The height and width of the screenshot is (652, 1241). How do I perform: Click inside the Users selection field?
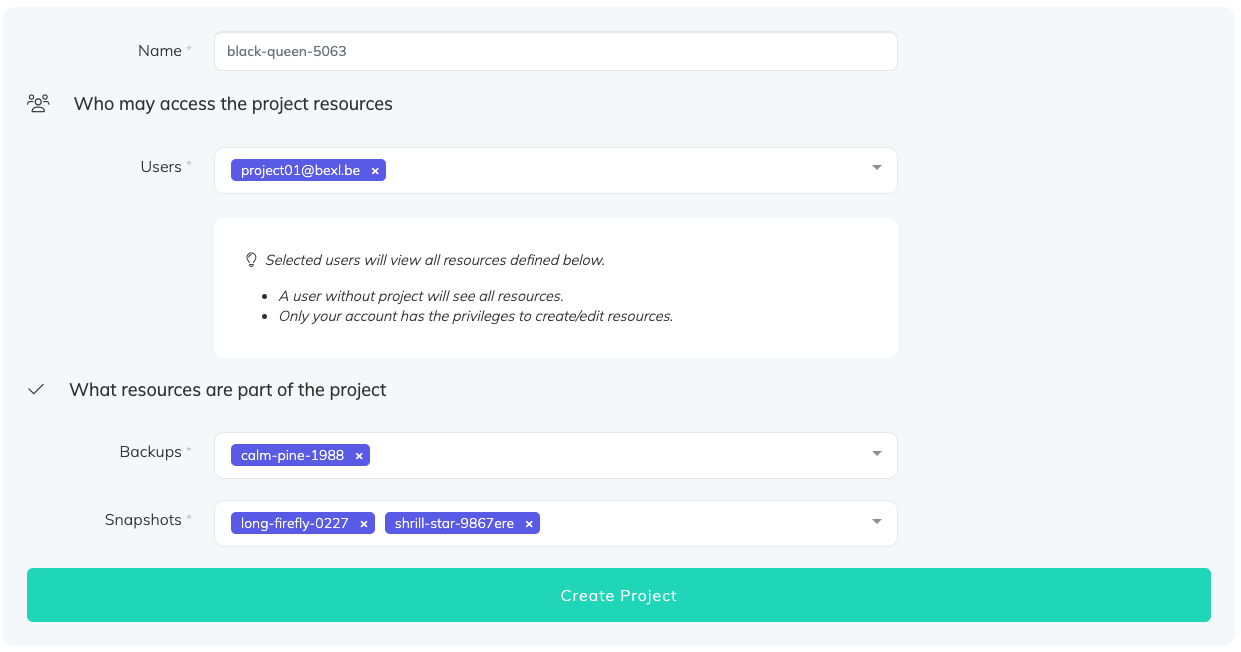pos(620,171)
